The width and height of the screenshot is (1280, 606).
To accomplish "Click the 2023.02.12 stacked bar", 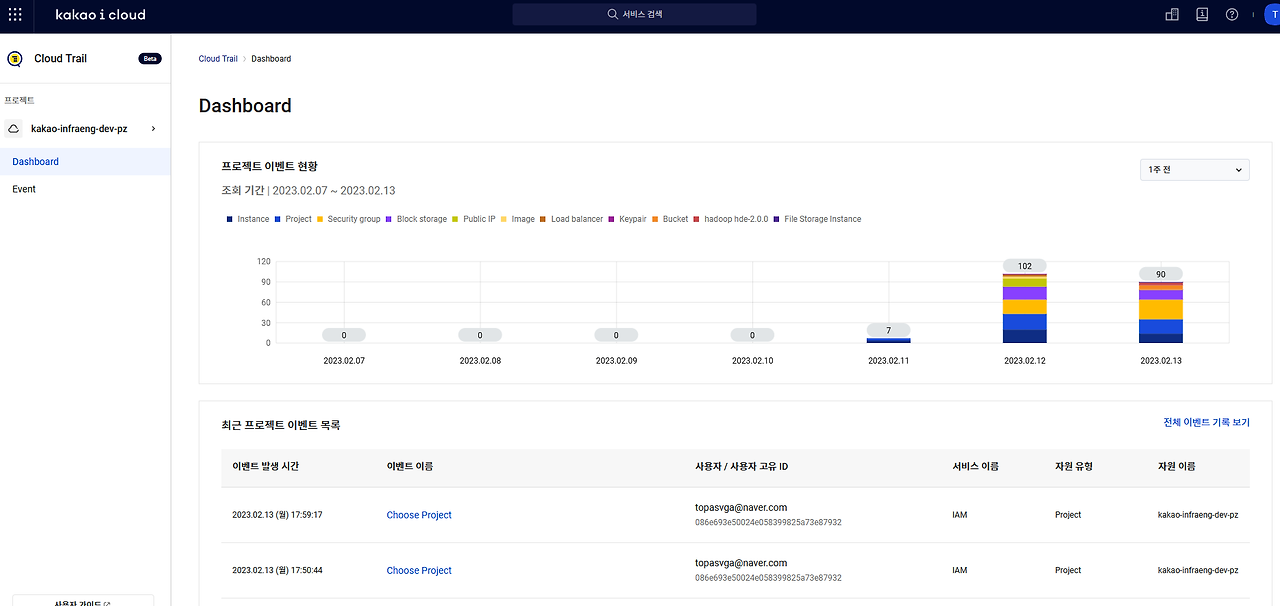I will click(x=1025, y=308).
